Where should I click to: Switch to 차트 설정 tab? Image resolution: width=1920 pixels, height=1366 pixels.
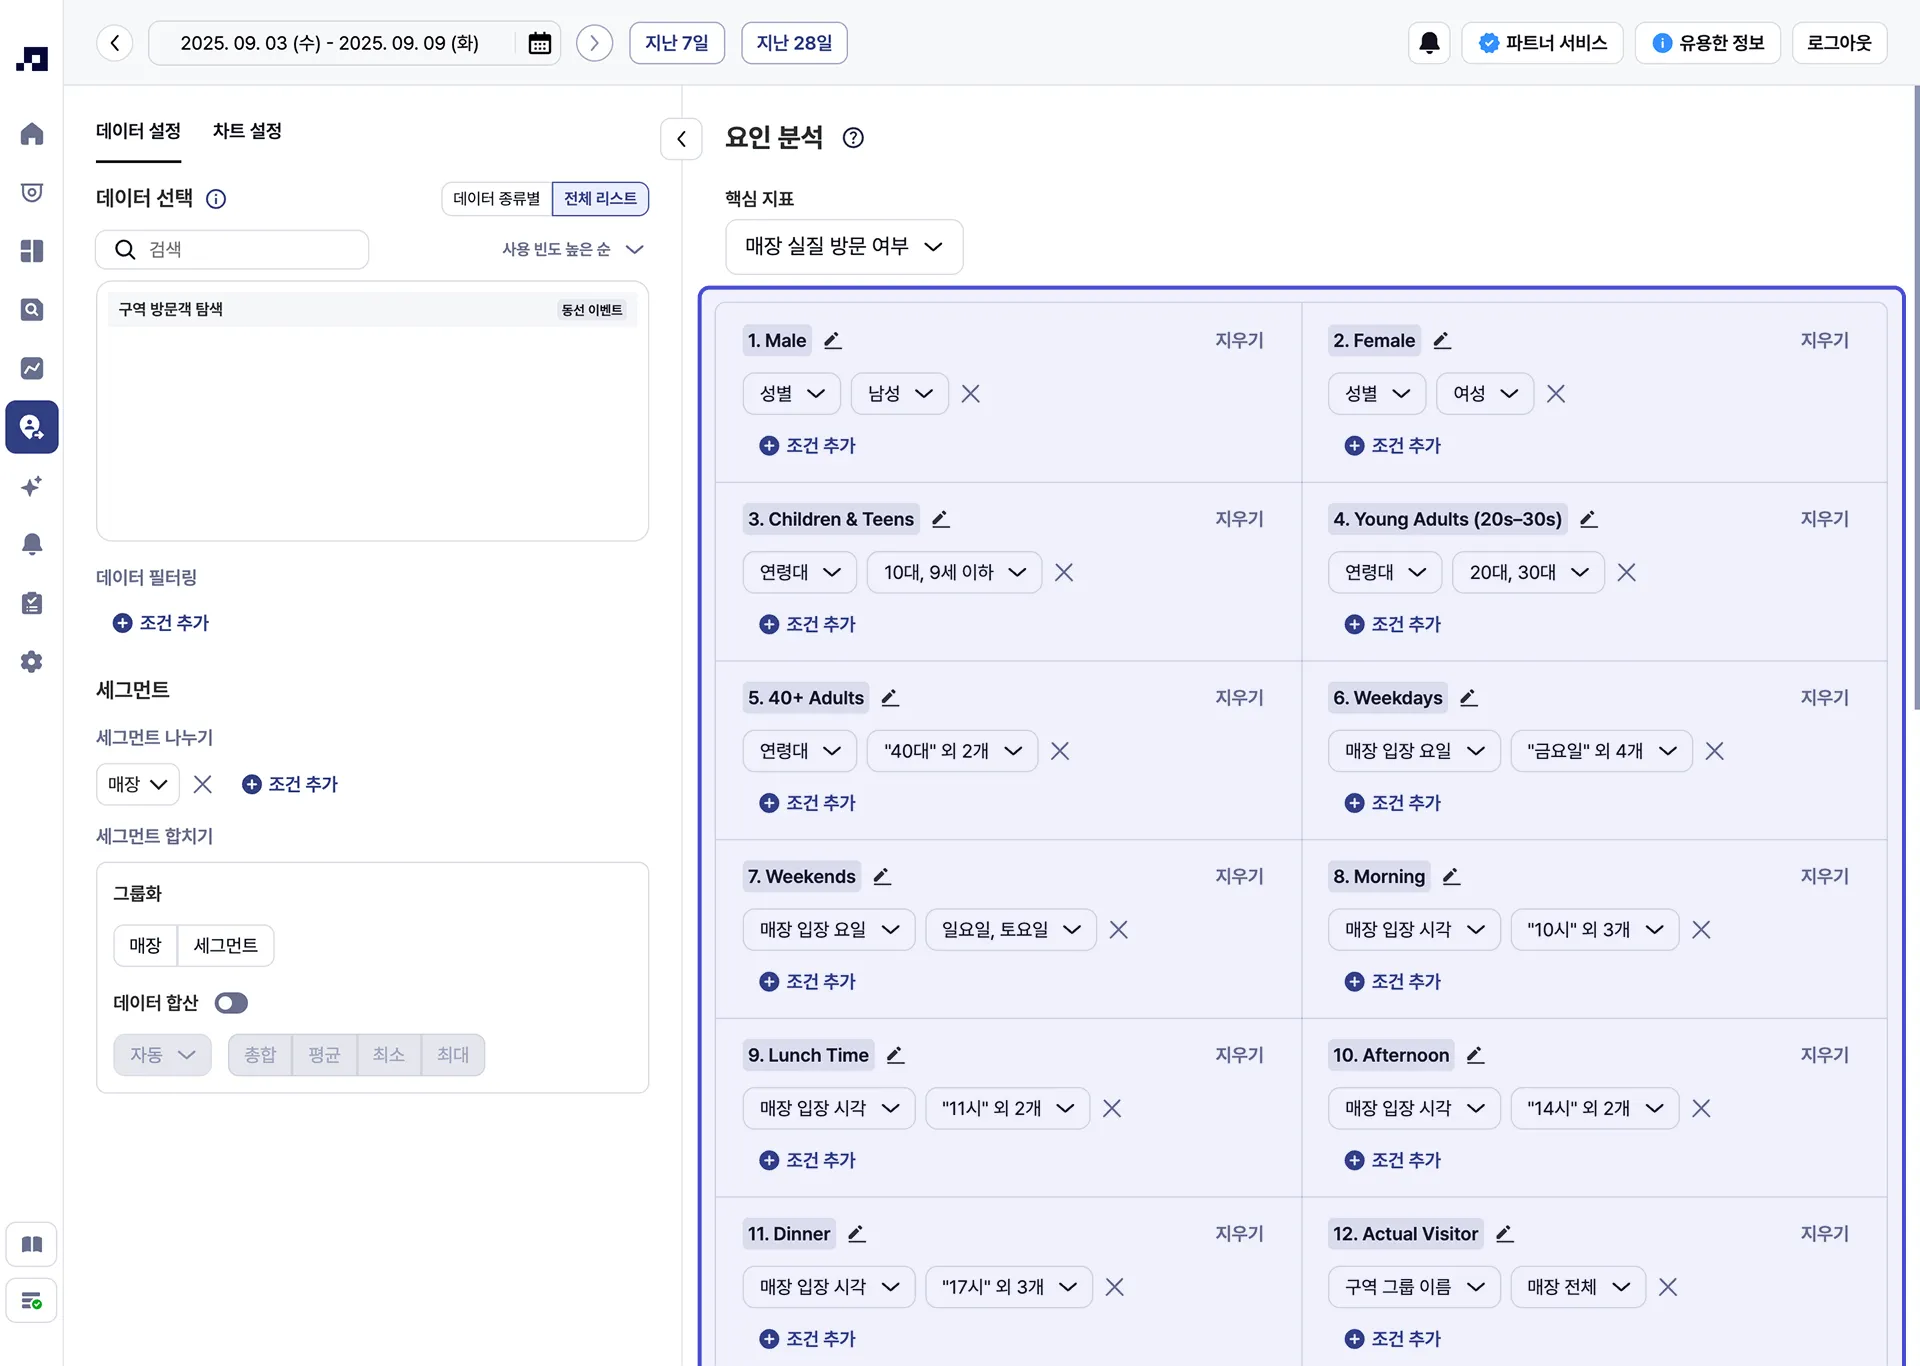[x=247, y=131]
